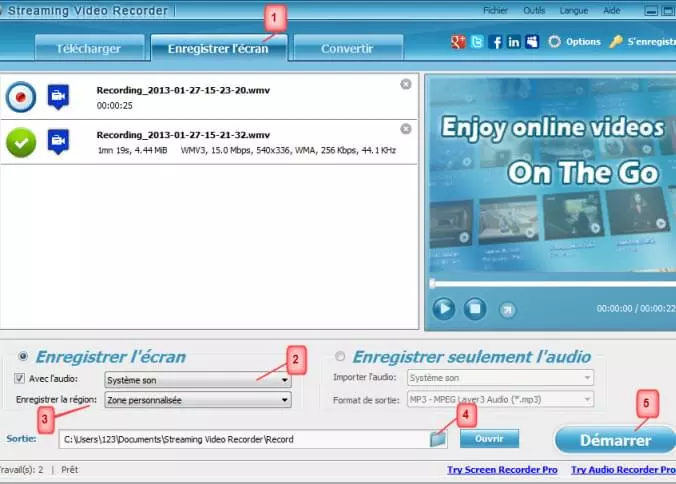The height and width of the screenshot is (484, 676).
Task: Open the Avec l'audio Système son dropdown
Action: pyautogui.click(x=198, y=380)
